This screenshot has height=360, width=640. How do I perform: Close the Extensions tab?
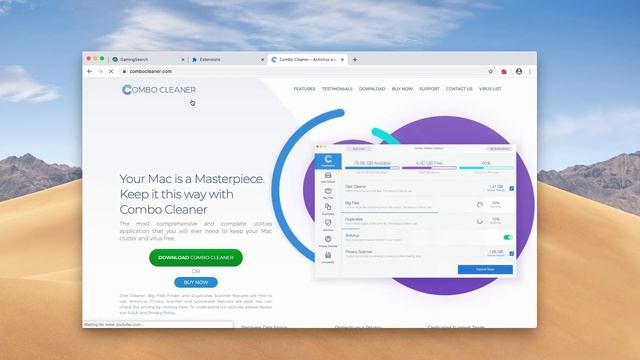[262, 60]
